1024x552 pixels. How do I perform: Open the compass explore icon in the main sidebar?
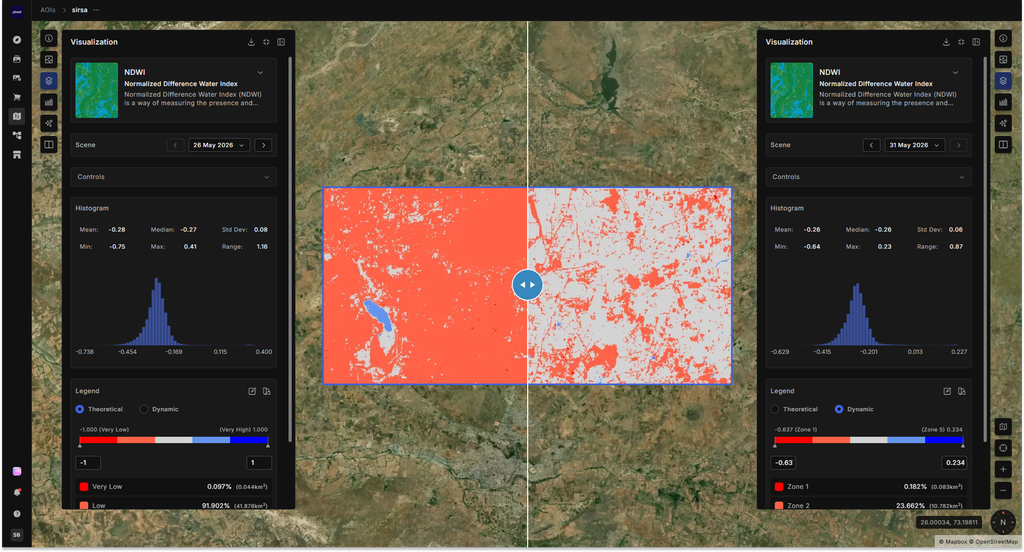pos(17,40)
